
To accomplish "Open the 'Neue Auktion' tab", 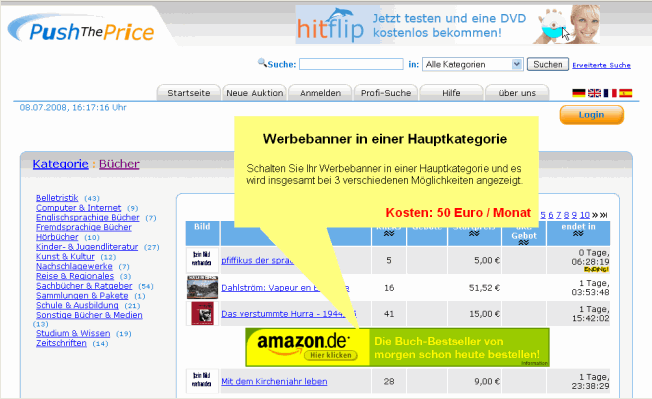I will 254,93.
